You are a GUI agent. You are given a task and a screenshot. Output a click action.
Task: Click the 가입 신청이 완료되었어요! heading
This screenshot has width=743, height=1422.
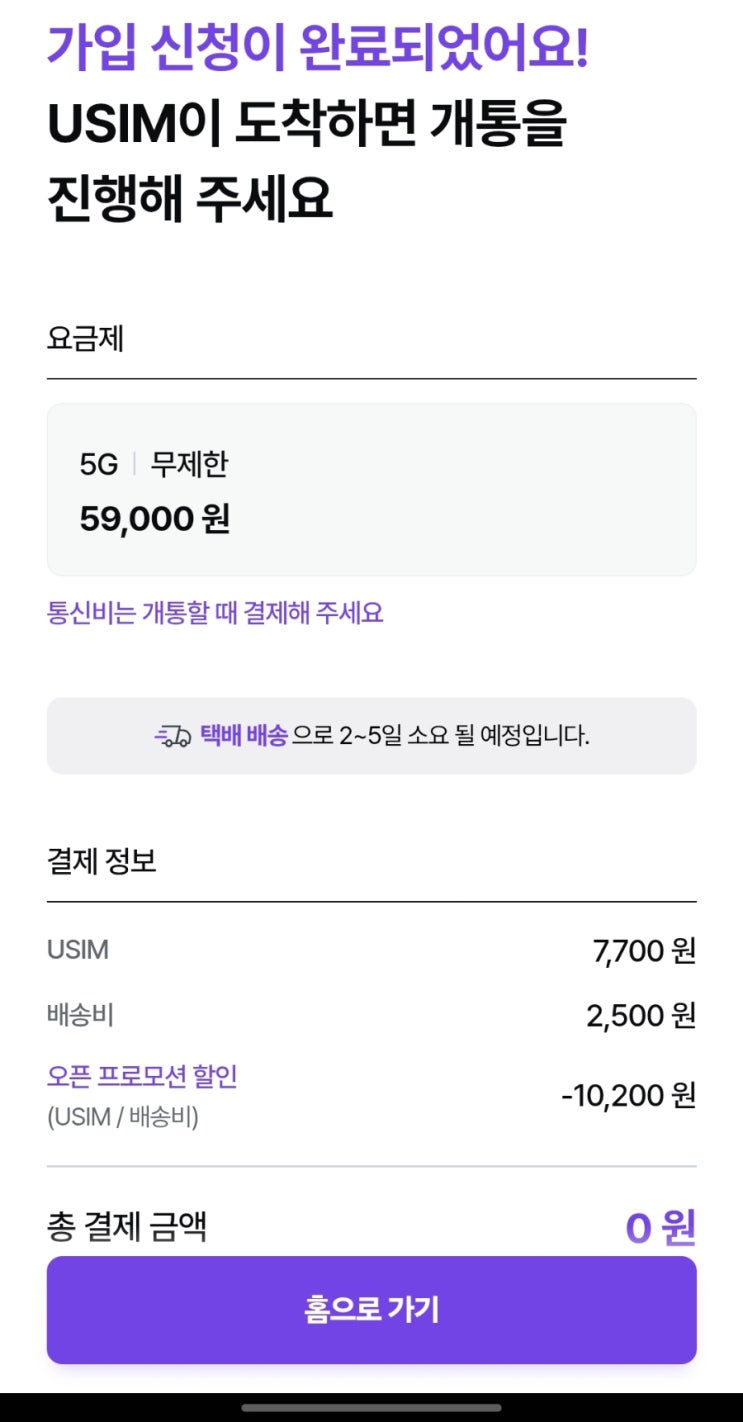pyautogui.click(x=318, y=48)
